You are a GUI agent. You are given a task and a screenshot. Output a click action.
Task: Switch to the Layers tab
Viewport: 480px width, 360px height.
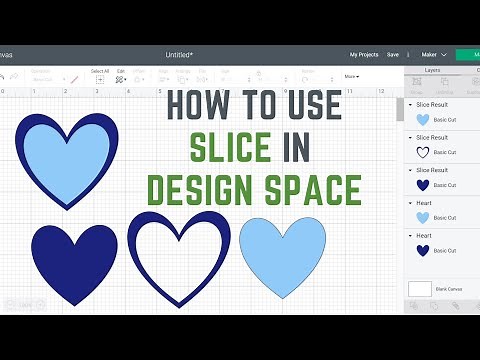(432, 70)
